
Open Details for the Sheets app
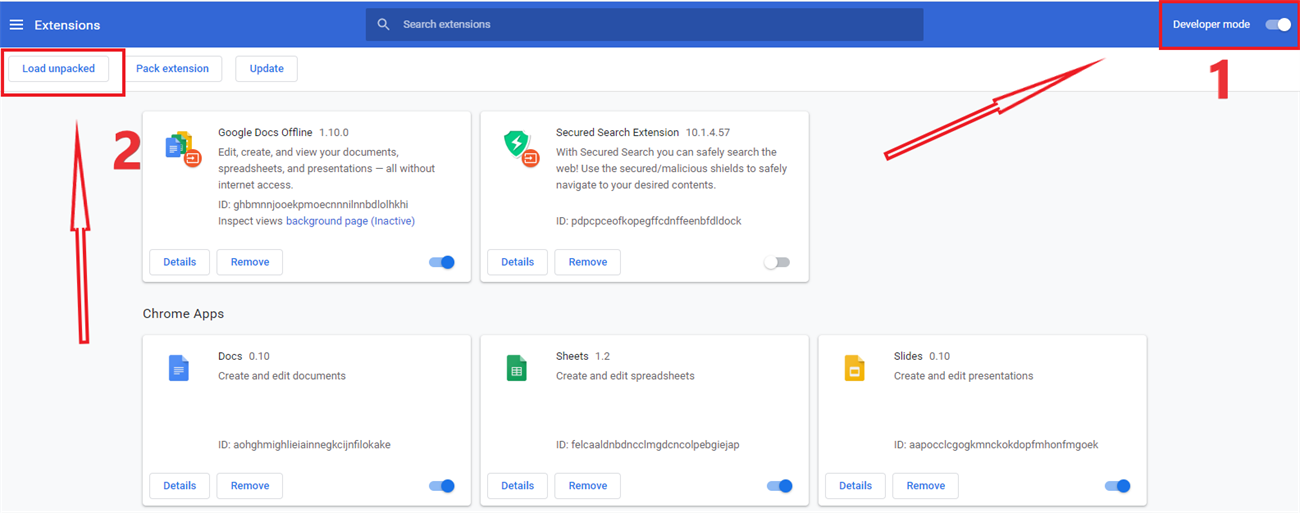(518, 486)
